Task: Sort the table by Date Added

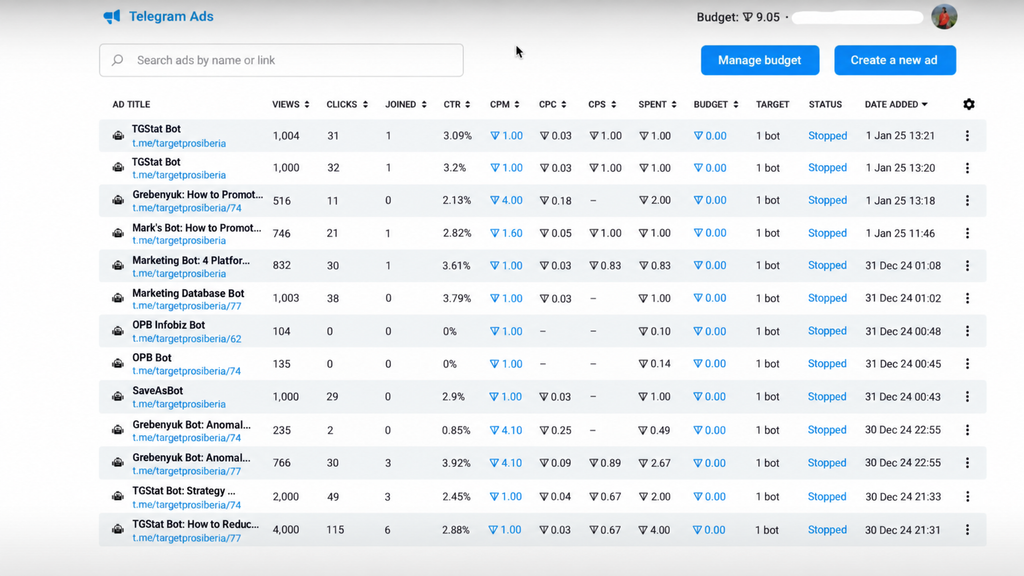Action: pos(896,104)
